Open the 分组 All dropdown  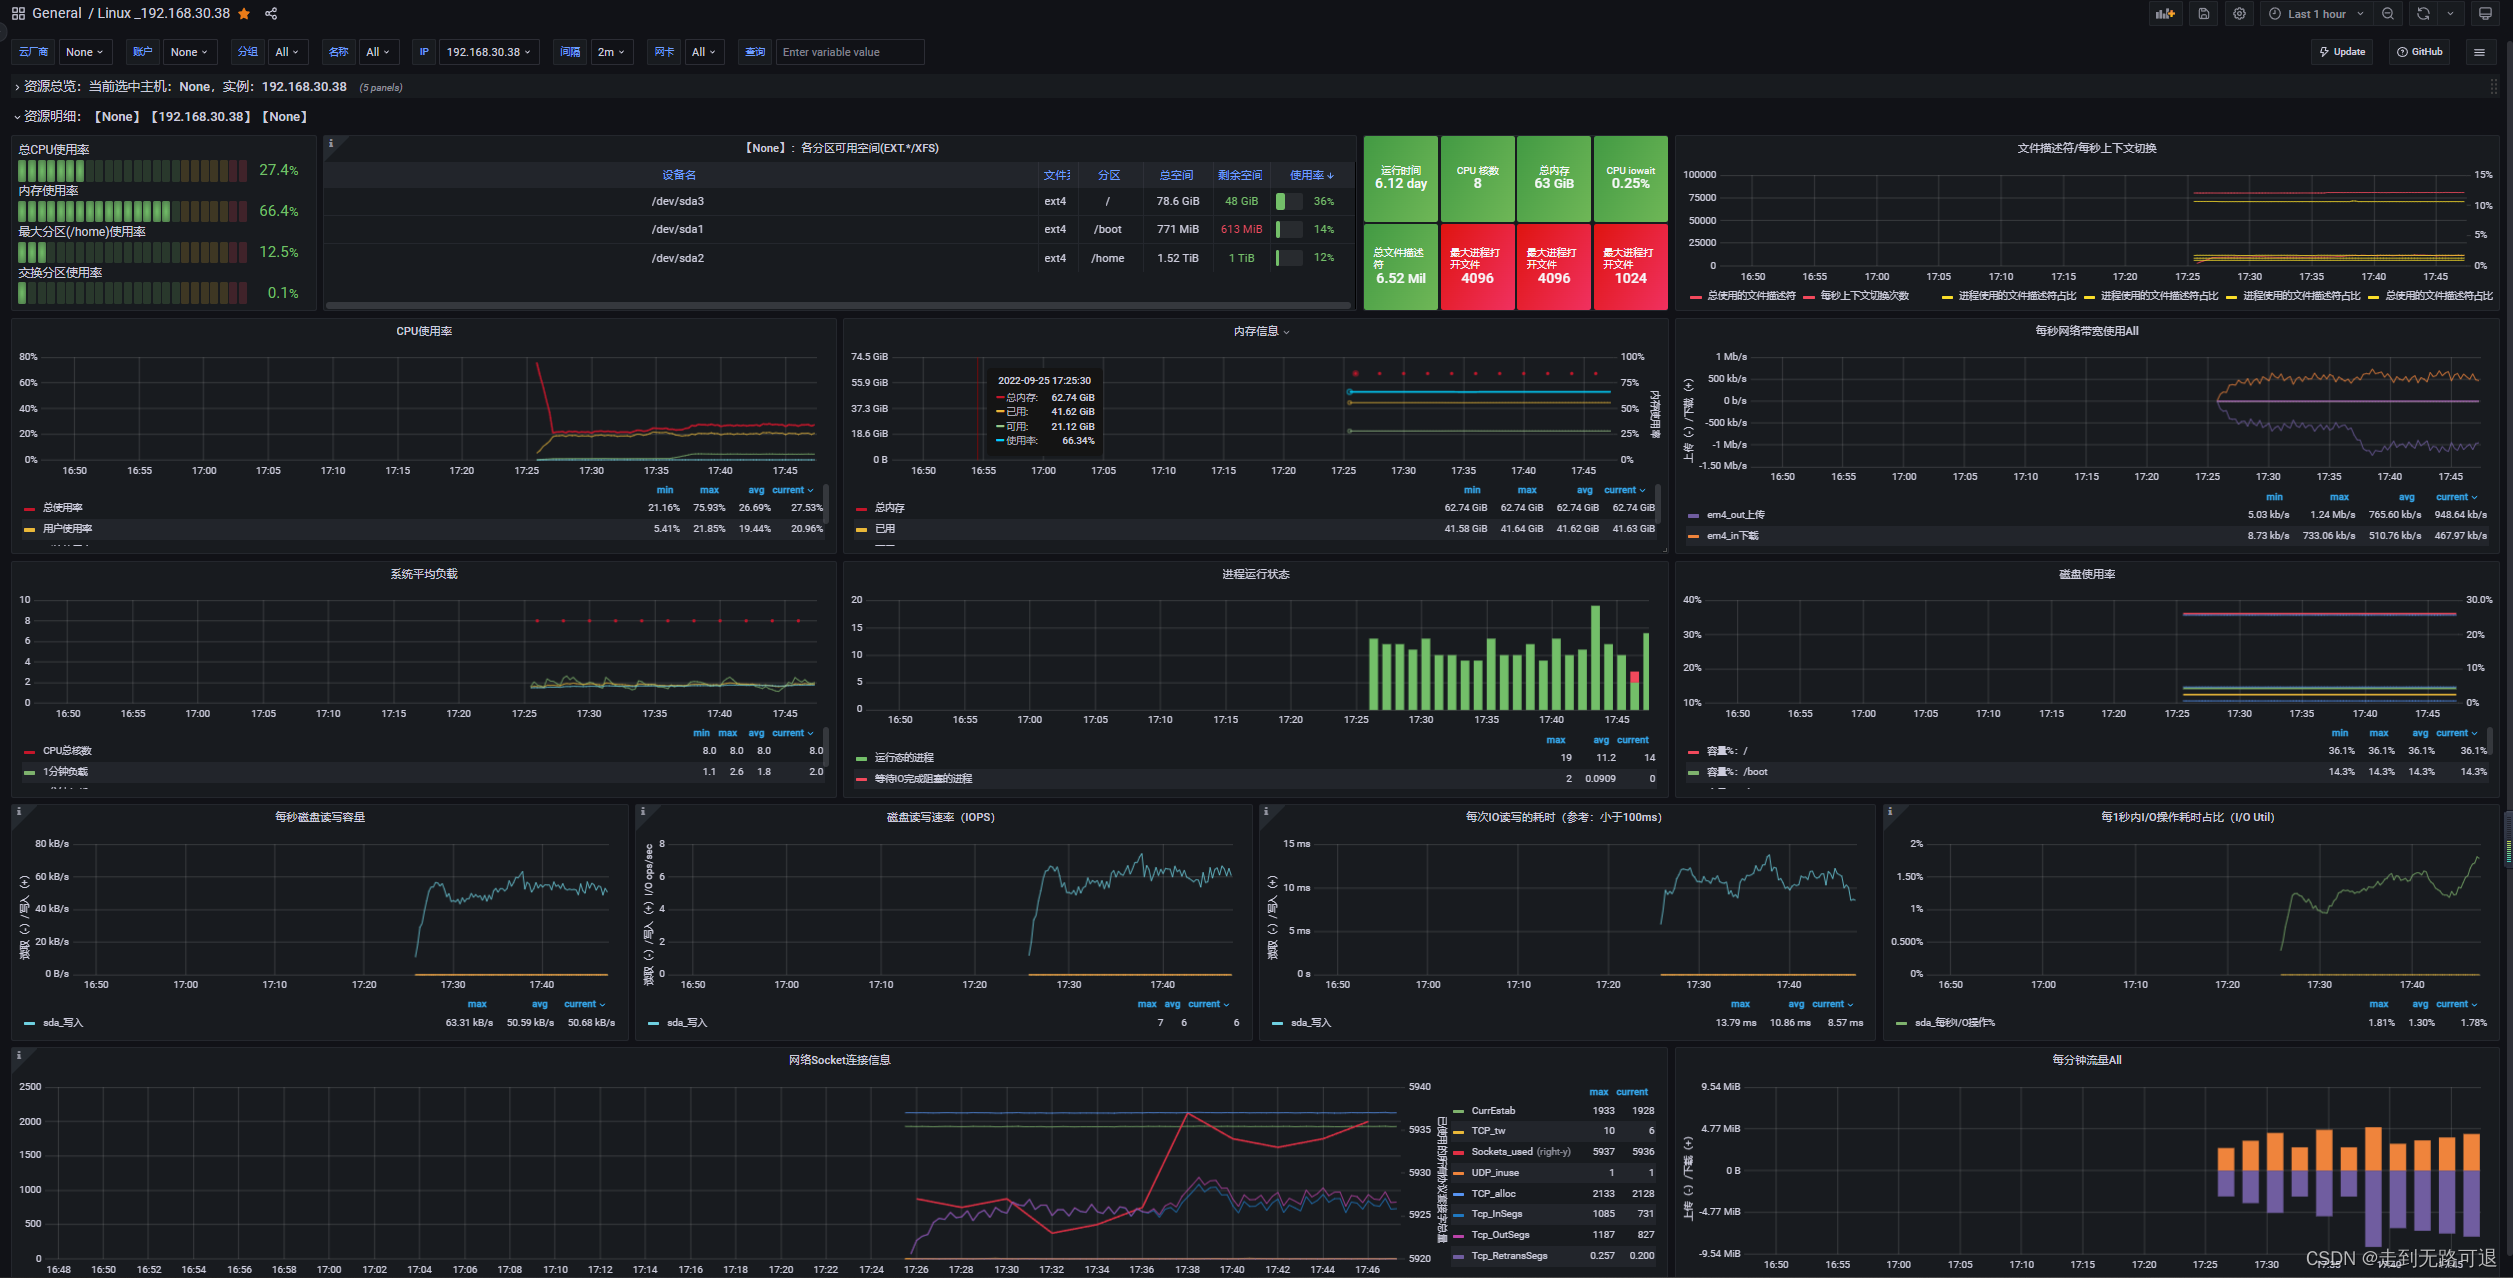click(287, 52)
